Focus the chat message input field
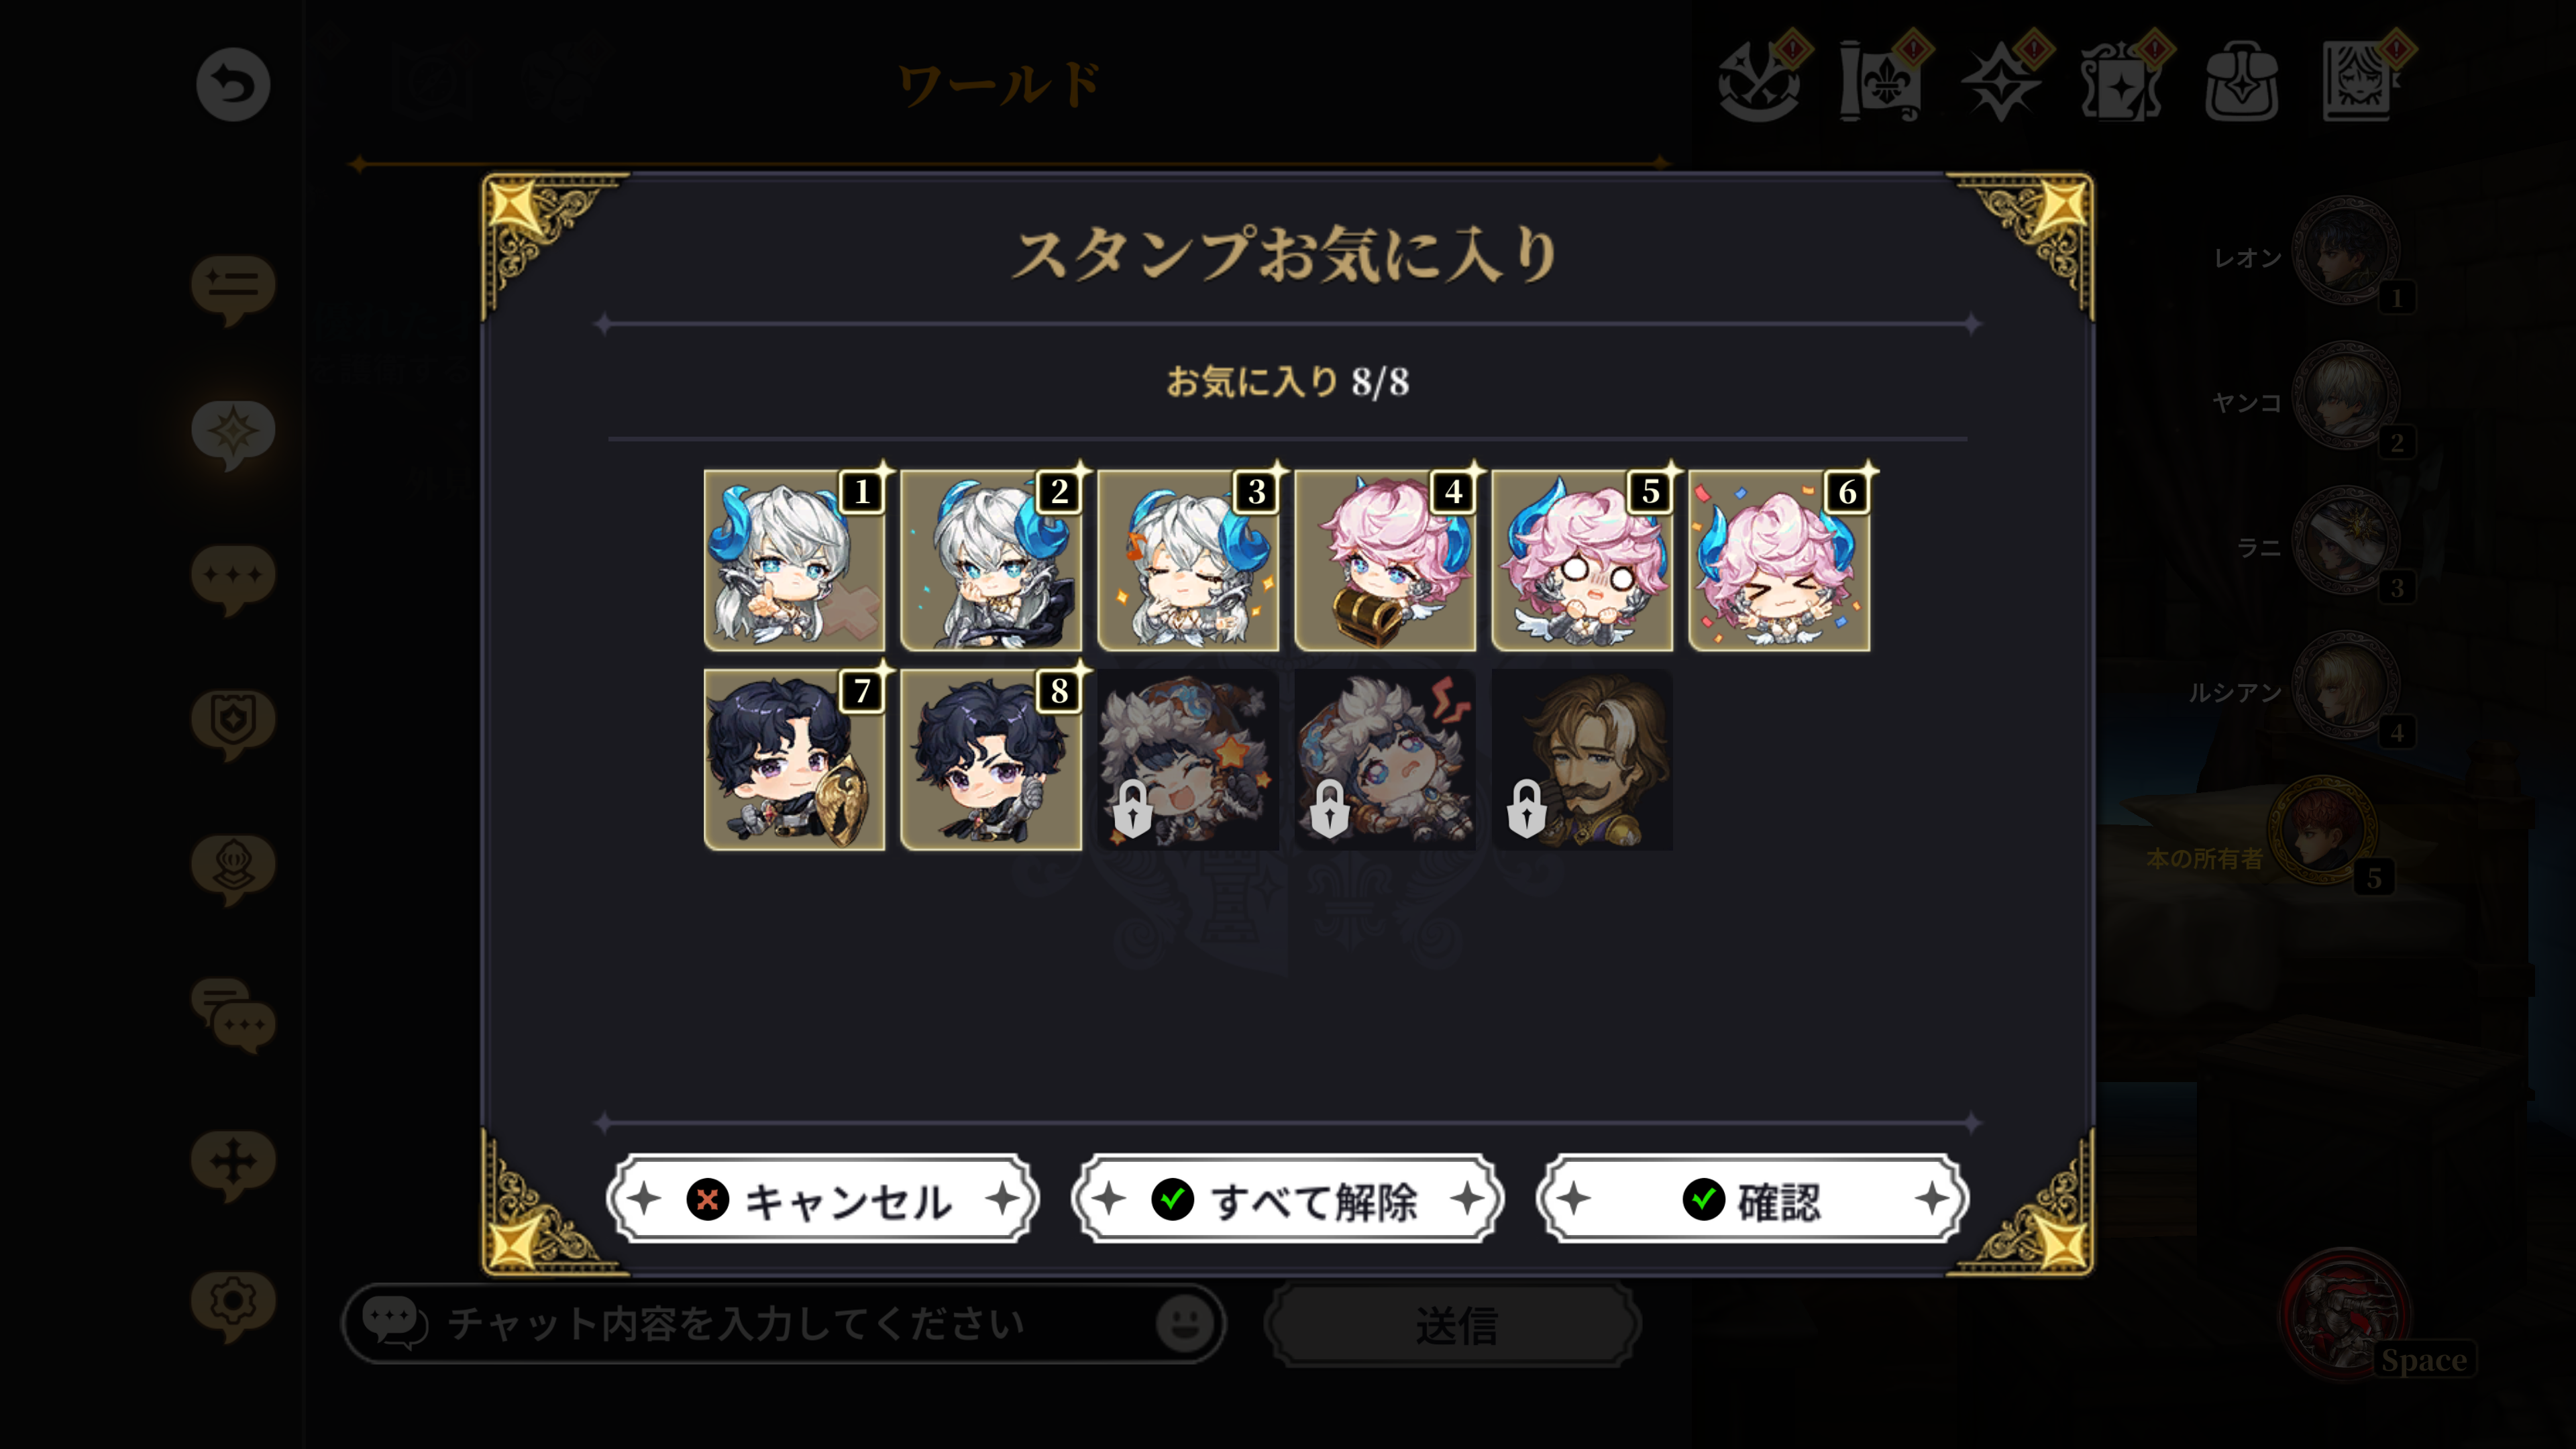The height and width of the screenshot is (1449, 2576). click(x=785, y=1324)
